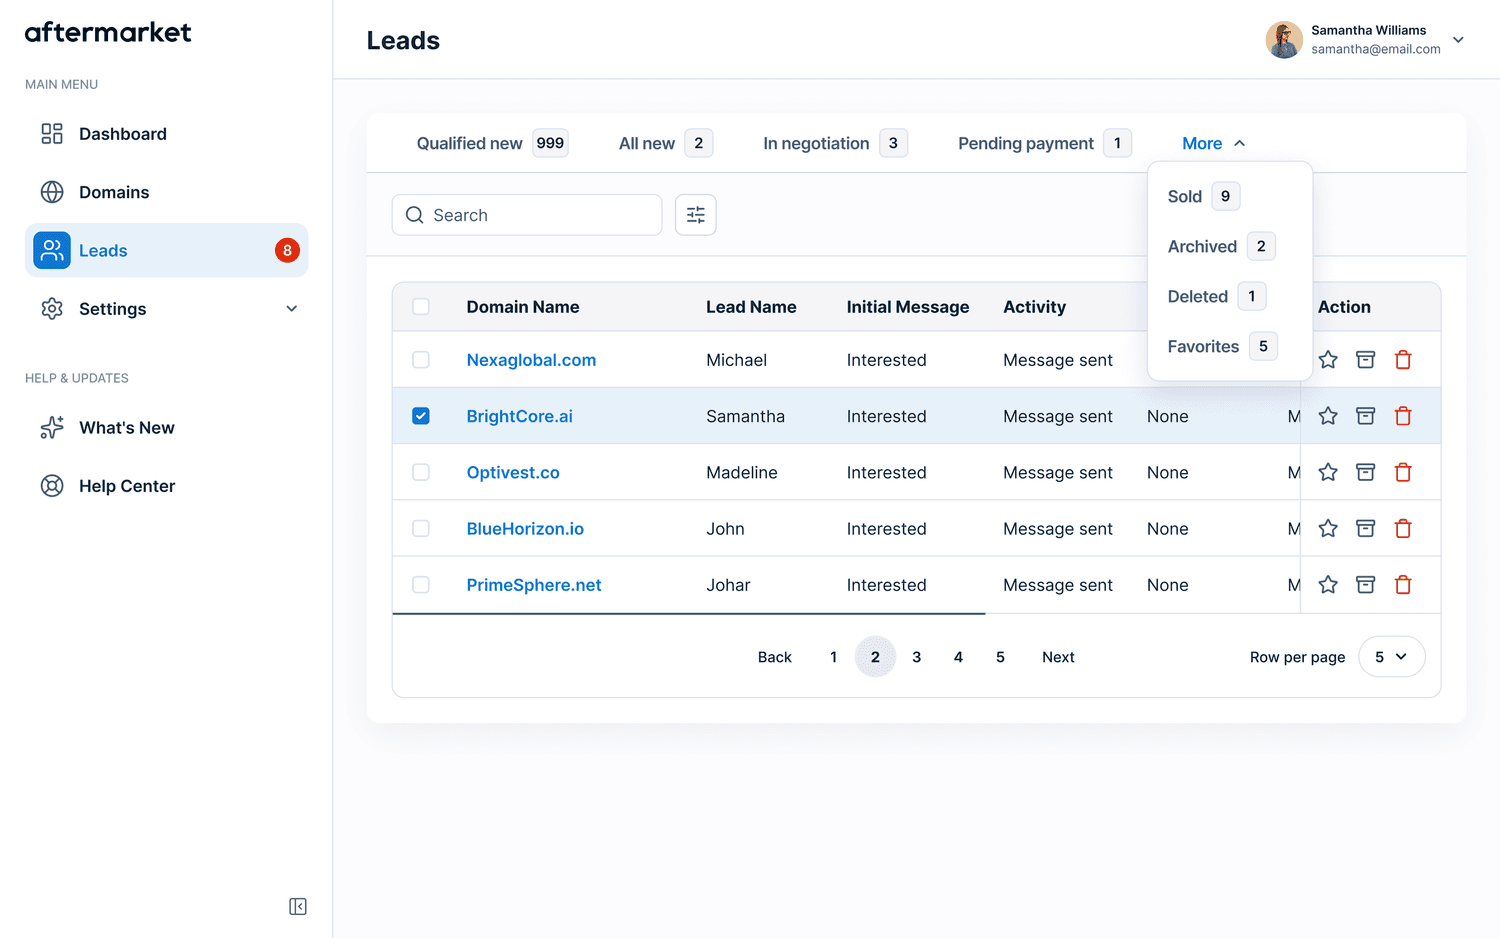Focus the Search leads input field

527,215
